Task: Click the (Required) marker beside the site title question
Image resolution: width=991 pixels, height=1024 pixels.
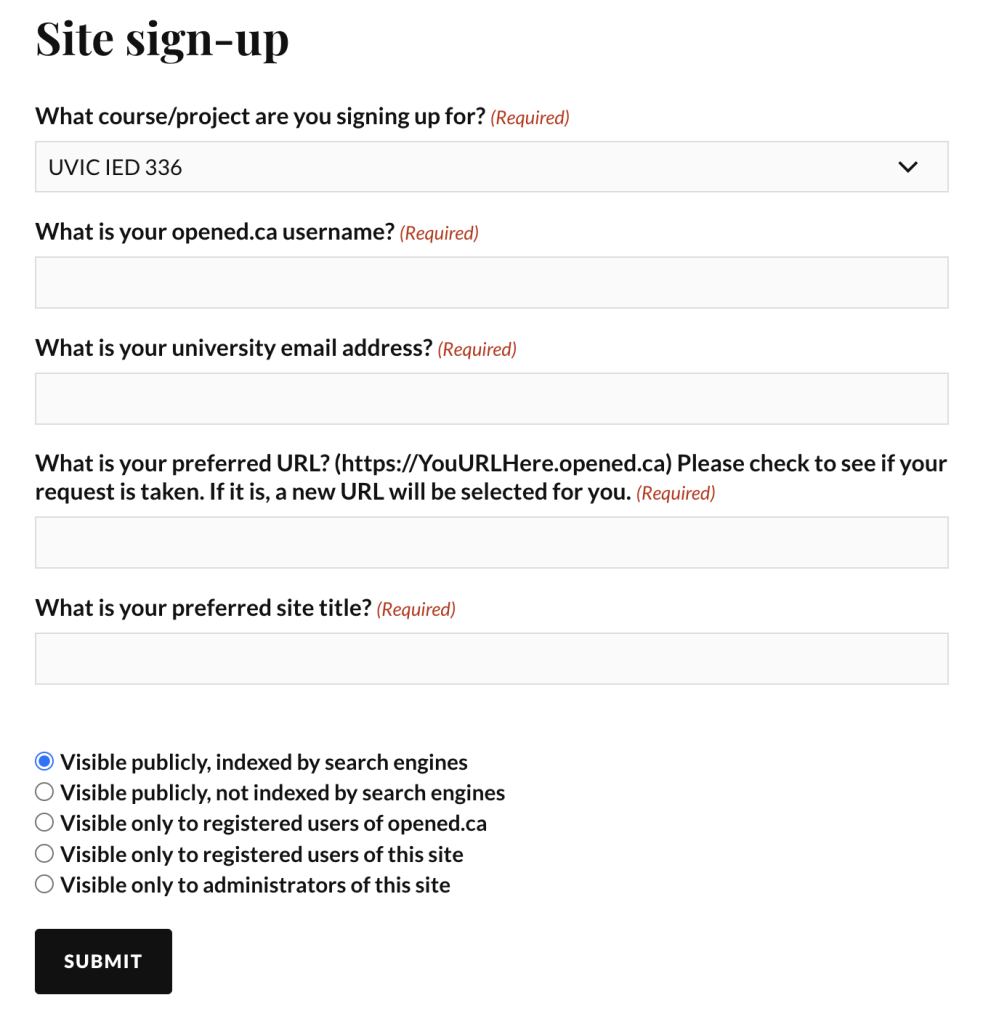Action: [x=416, y=609]
